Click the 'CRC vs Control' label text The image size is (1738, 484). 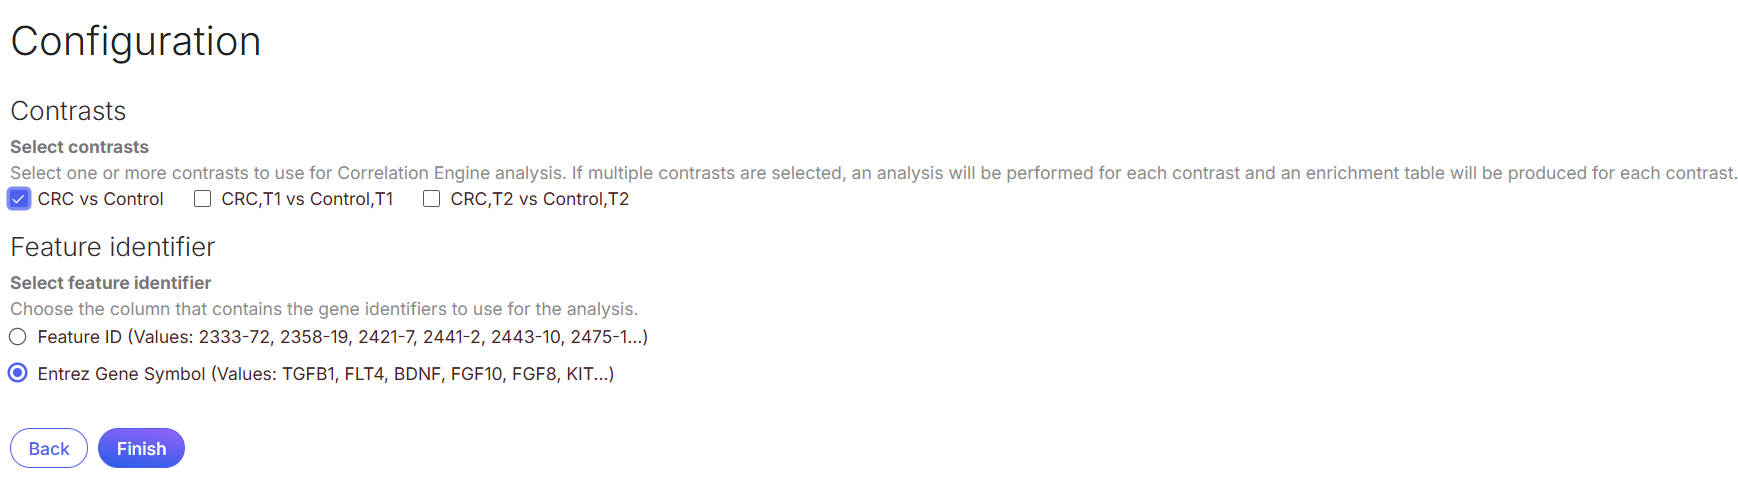point(100,199)
